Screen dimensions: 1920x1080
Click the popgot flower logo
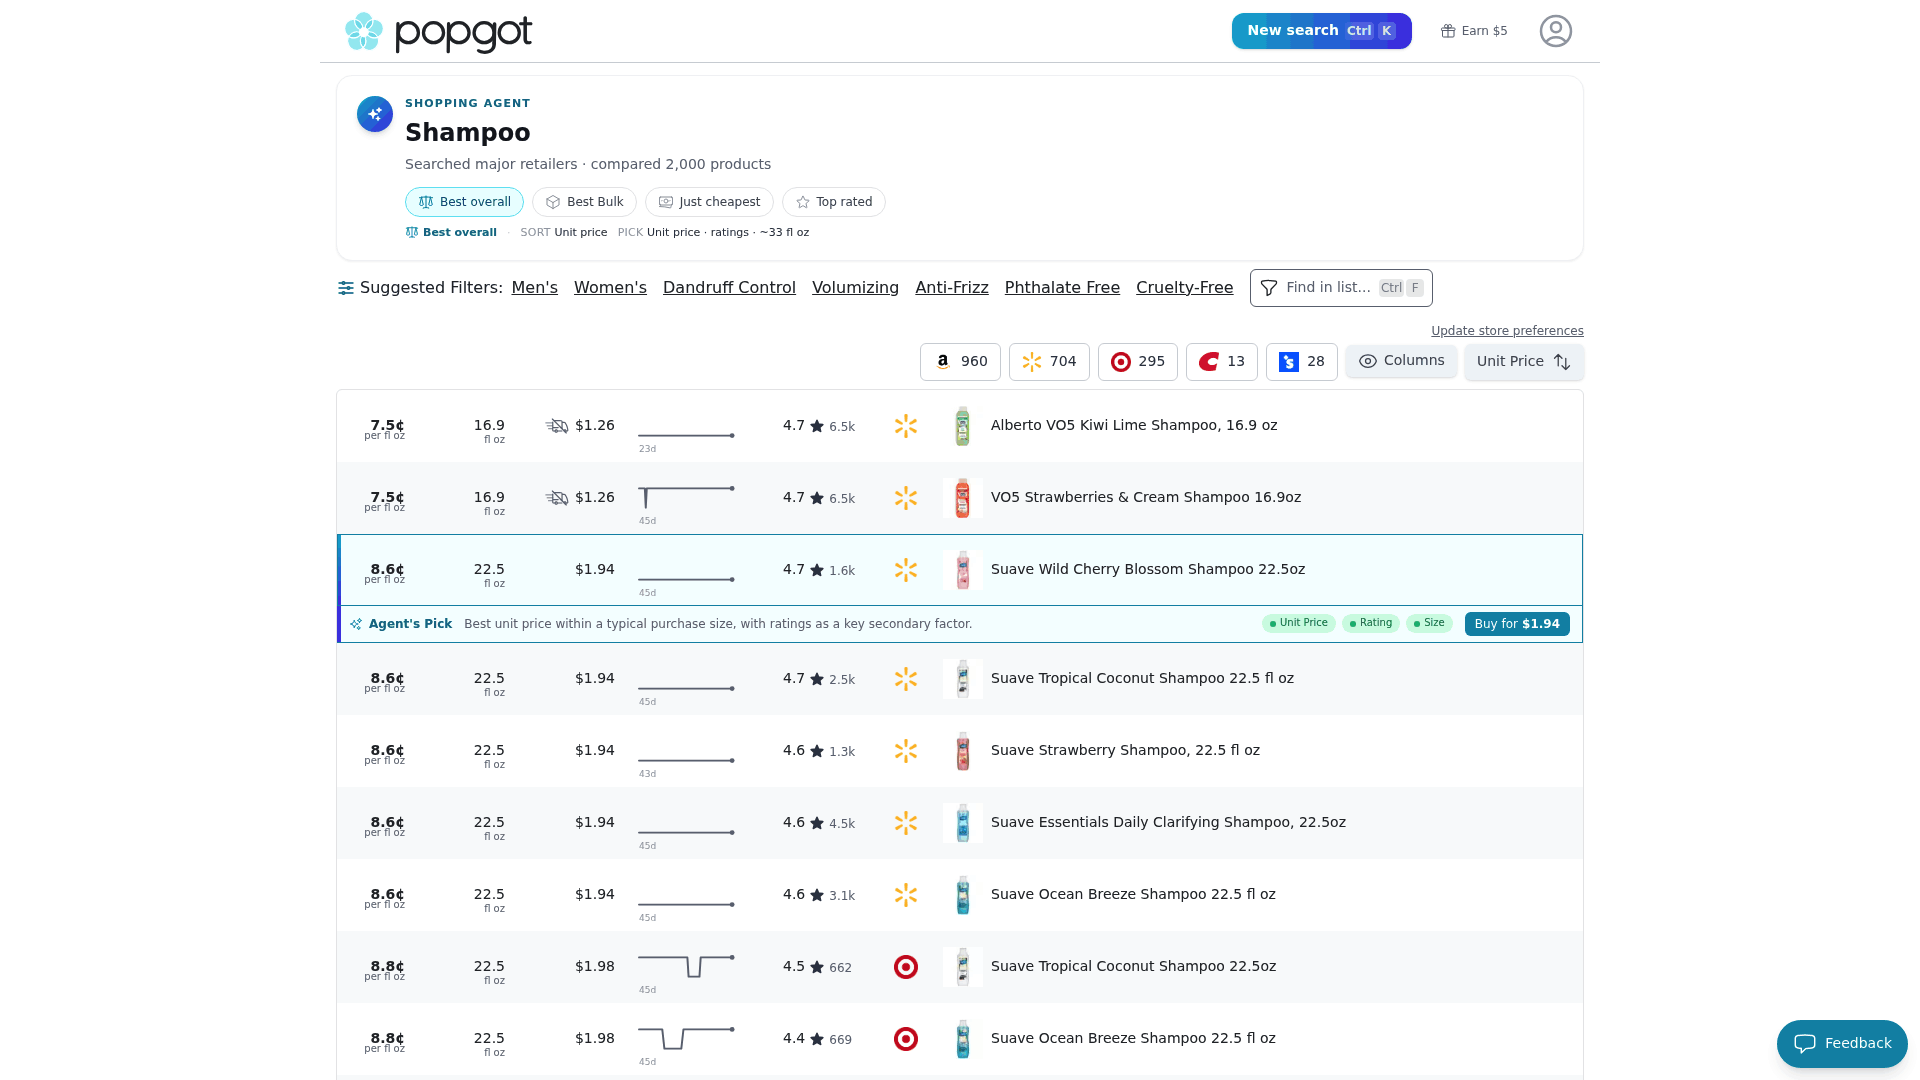[x=364, y=32]
